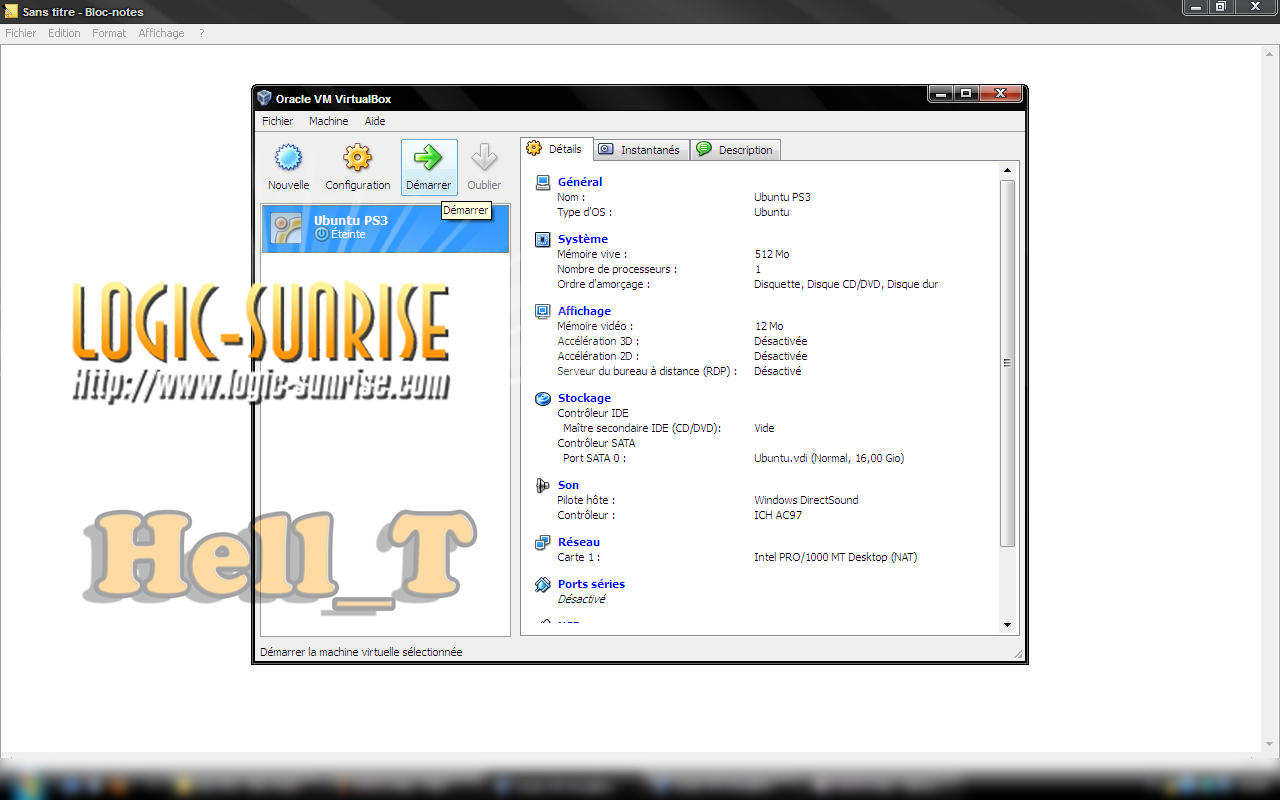This screenshot has height=800, width=1280.
Task: Click the 'Nombre de processeurs' label
Action: [617, 269]
